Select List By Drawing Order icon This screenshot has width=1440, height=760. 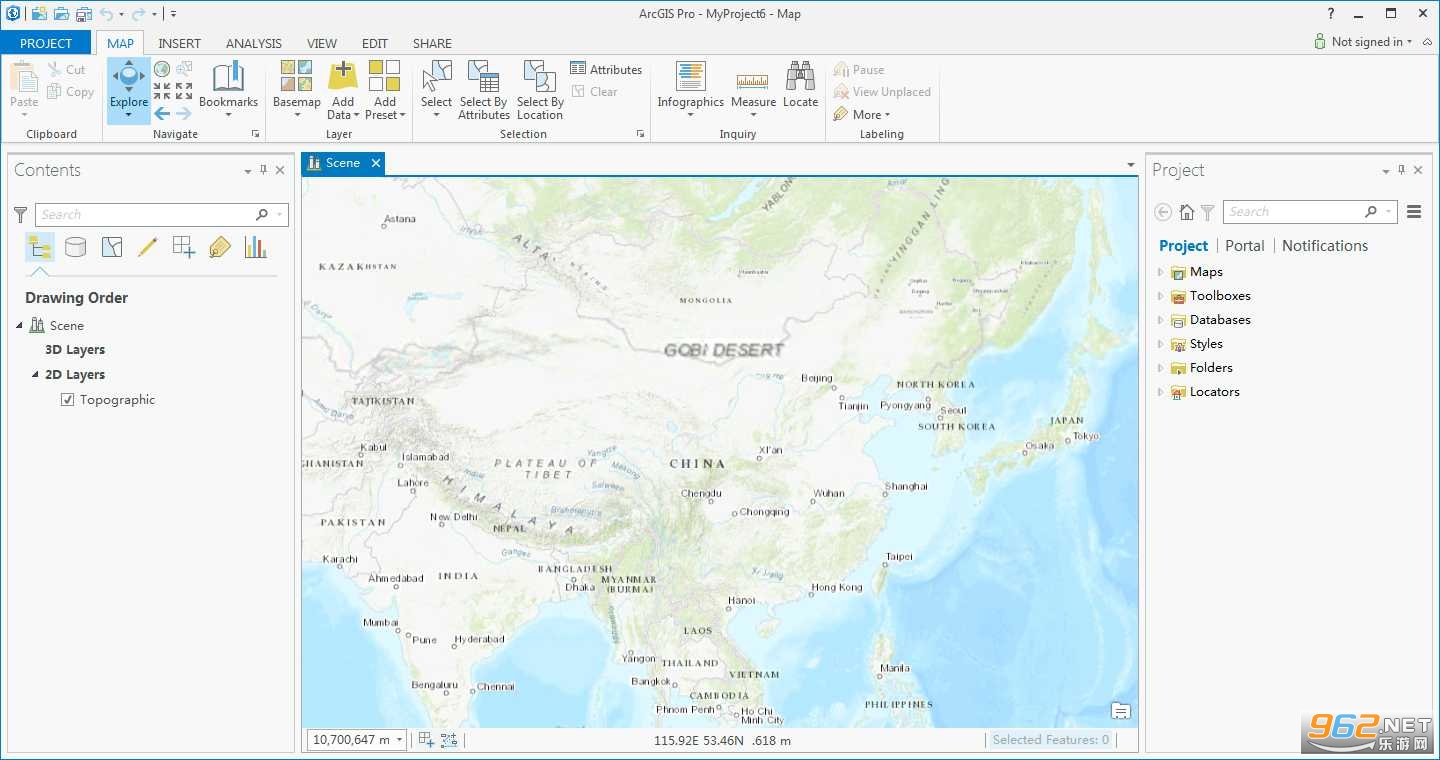pyautogui.click(x=40, y=247)
